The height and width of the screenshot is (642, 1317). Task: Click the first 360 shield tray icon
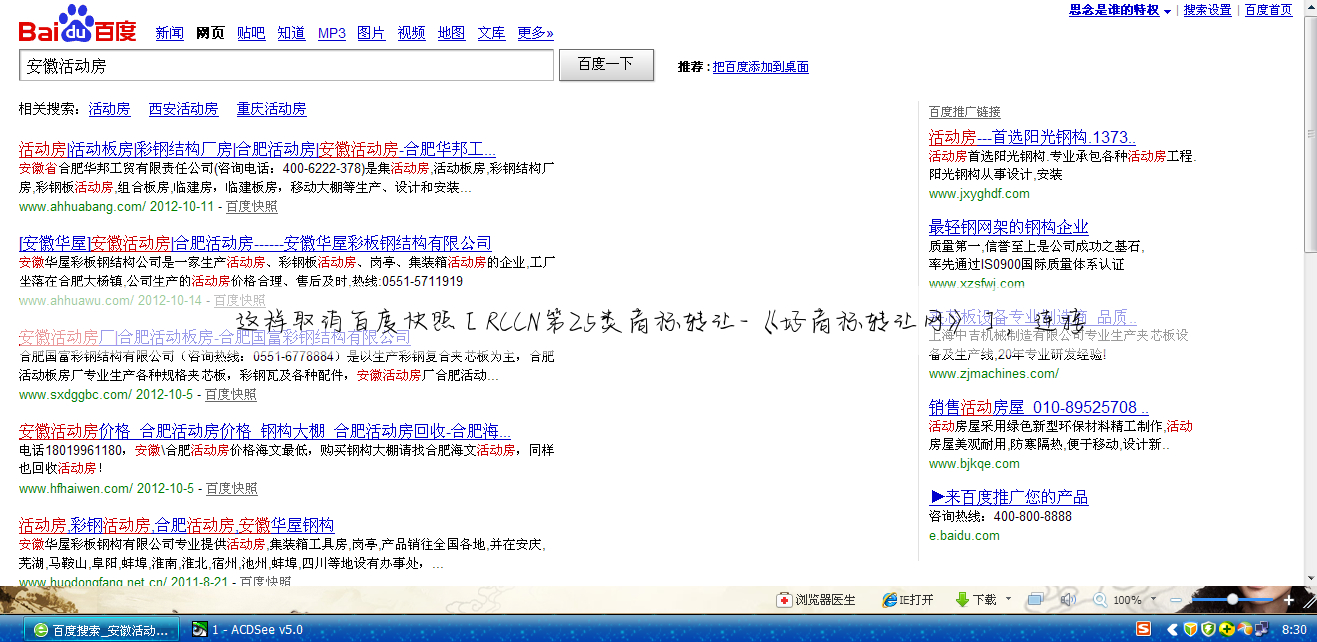click(x=1190, y=629)
